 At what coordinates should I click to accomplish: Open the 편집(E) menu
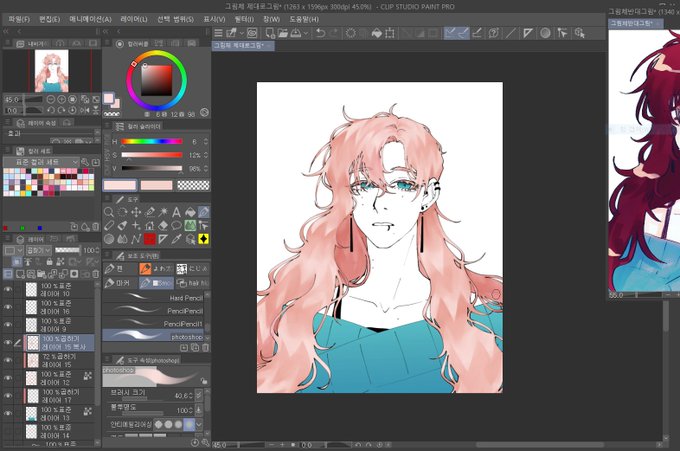pyautogui.click(x=49, y=20)
